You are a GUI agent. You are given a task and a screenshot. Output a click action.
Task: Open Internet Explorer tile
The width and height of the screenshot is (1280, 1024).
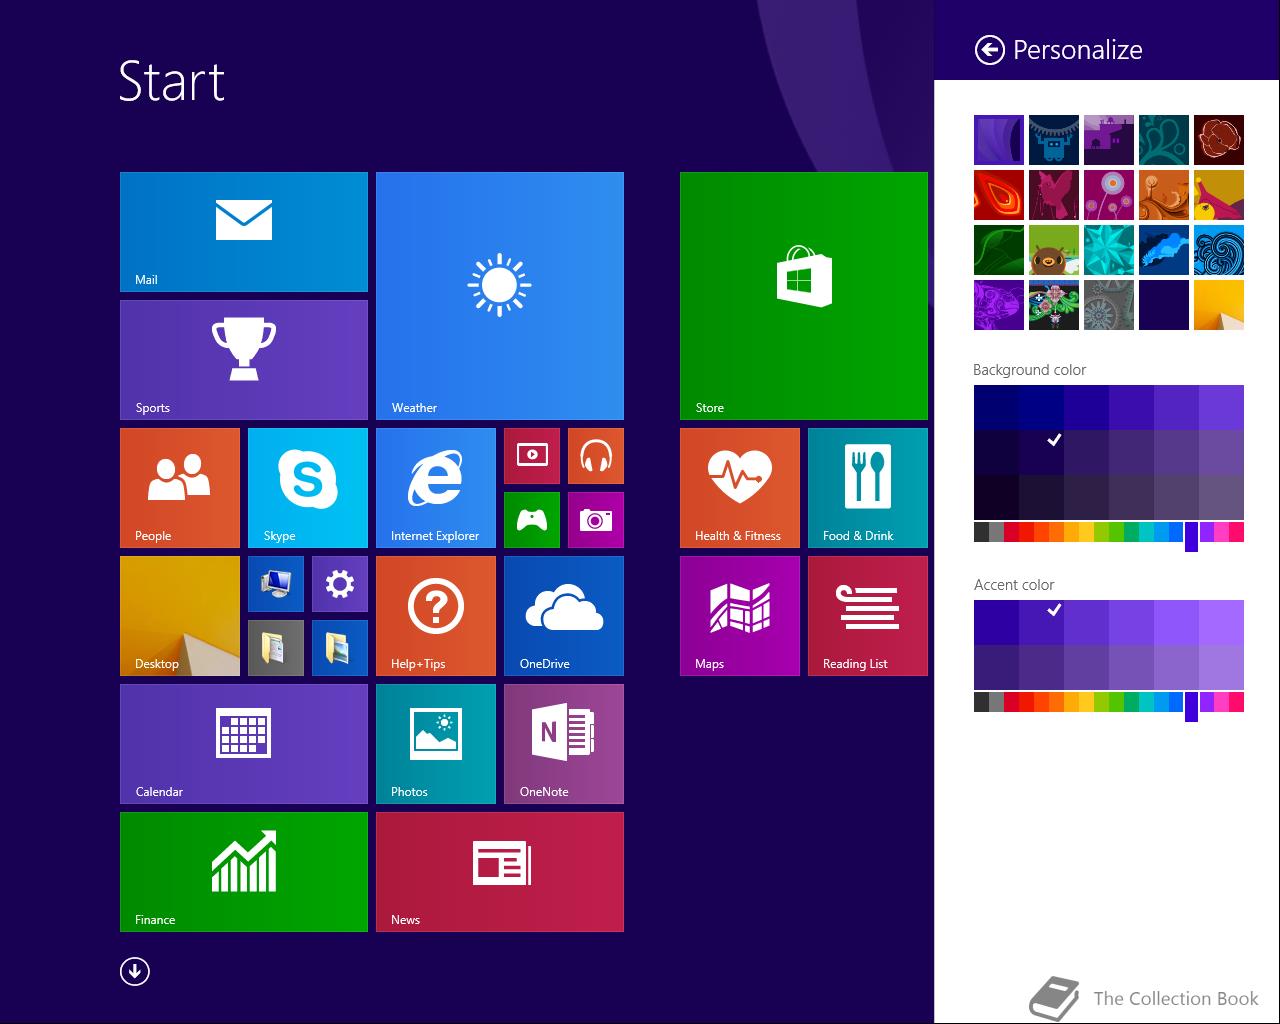click(x=436, y=488)
